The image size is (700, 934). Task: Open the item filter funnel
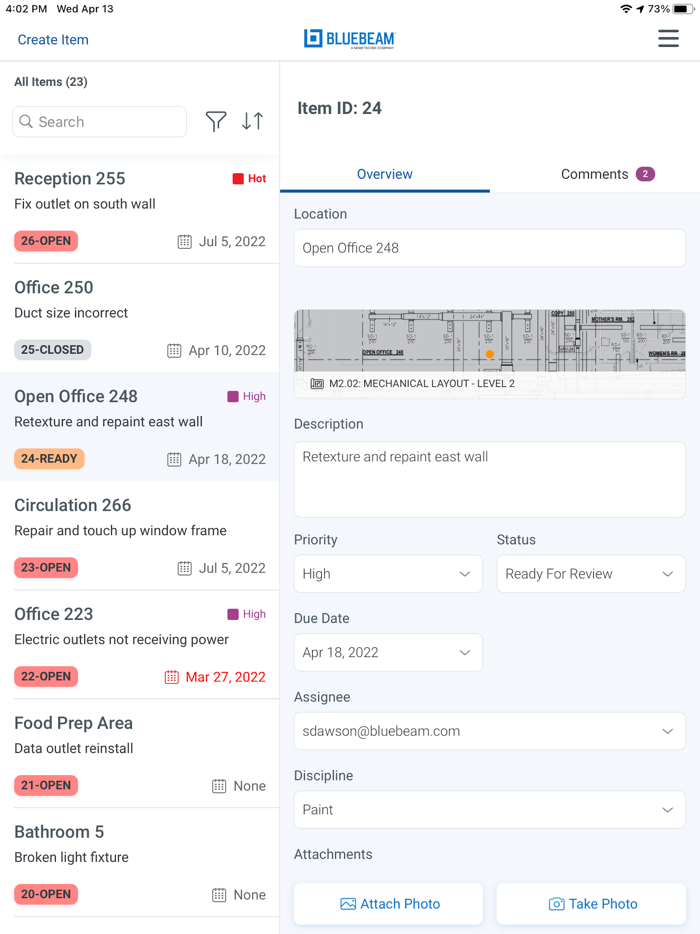(216, 122)
